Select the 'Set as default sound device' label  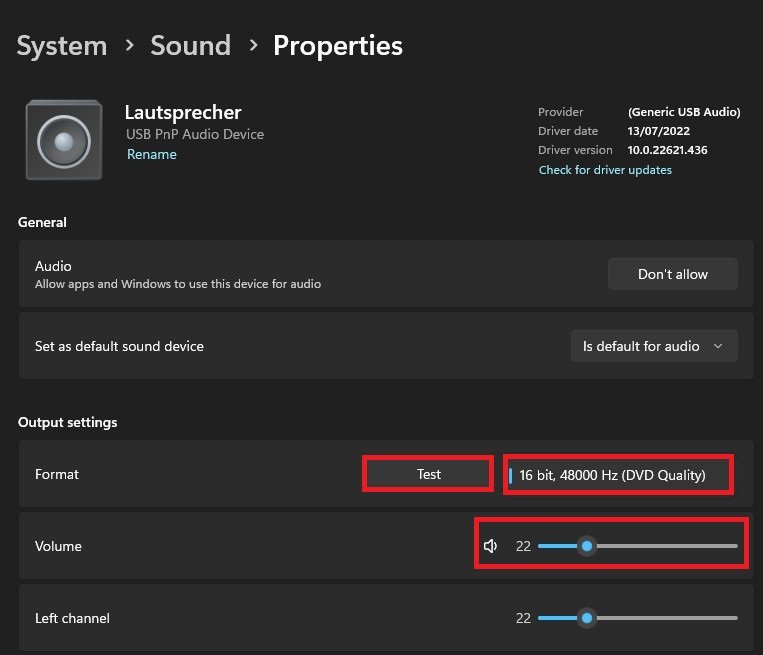(x=119, y=346)
